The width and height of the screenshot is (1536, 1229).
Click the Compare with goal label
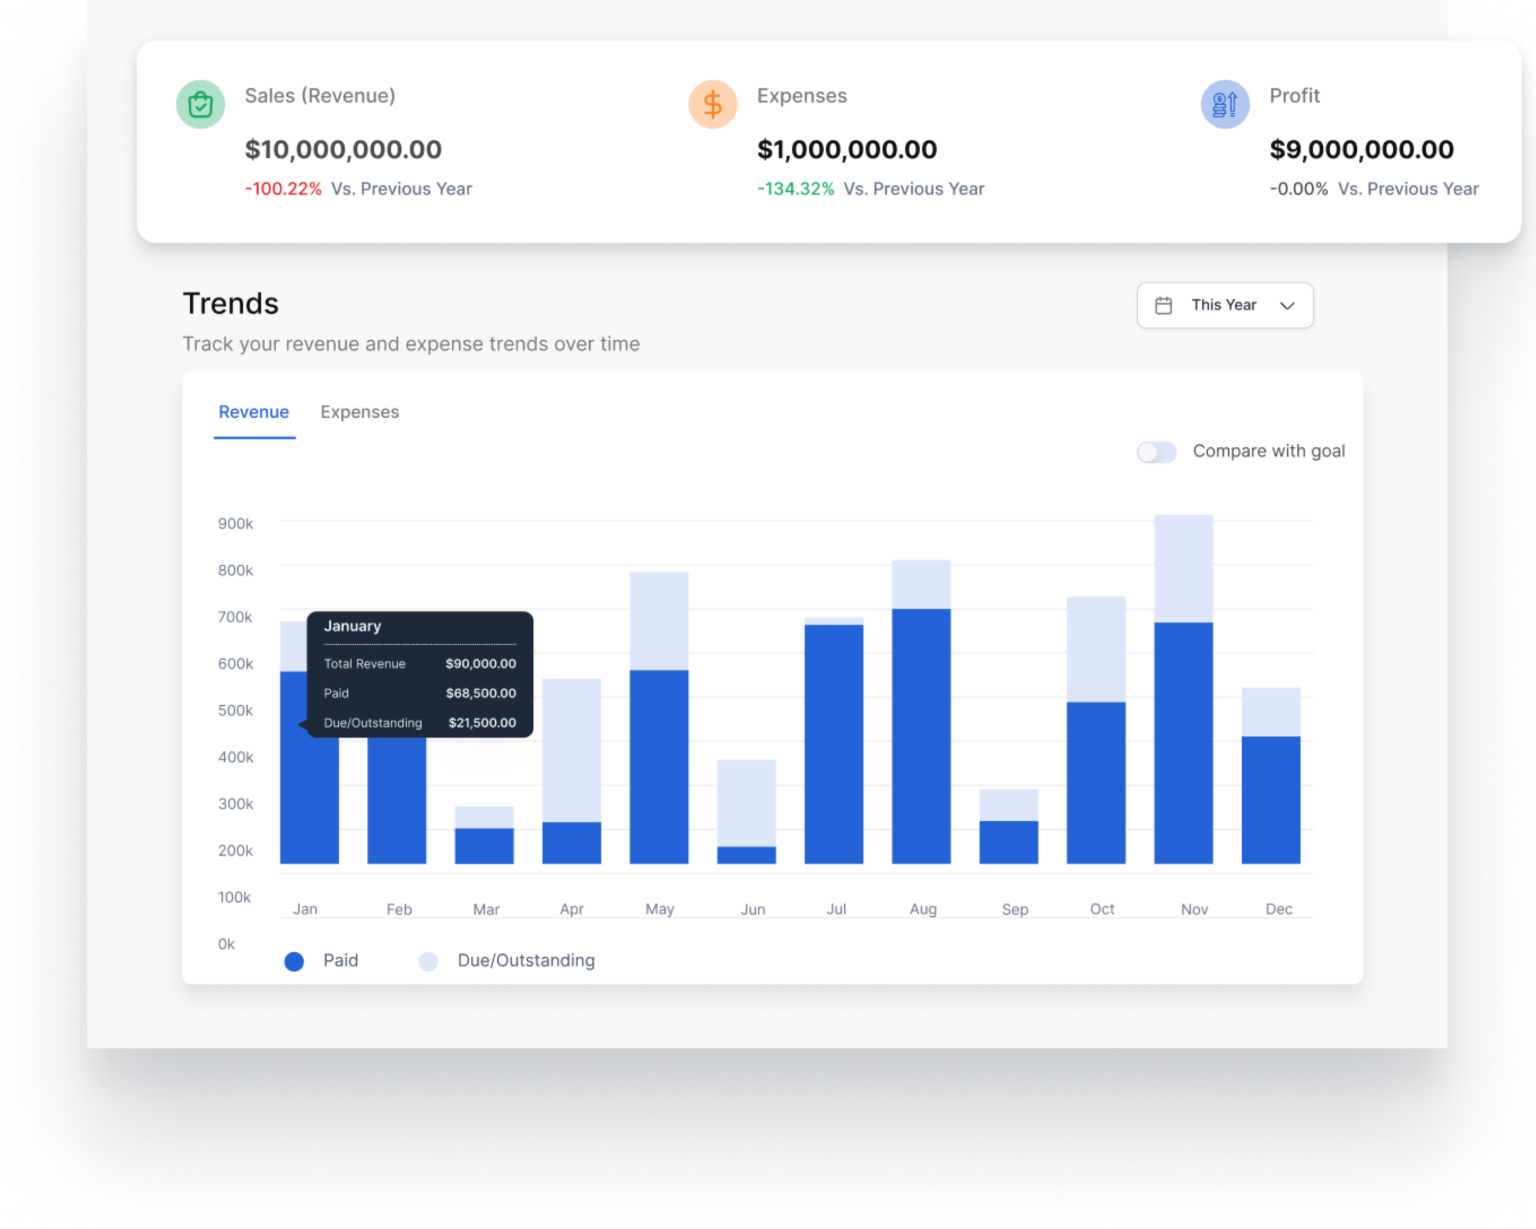pyautogui.click(x=1268, y=451)
